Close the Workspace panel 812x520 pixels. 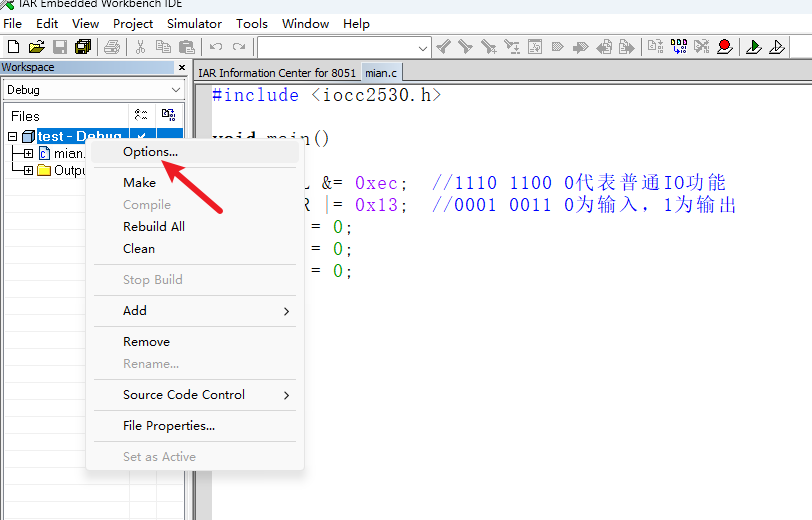tap(182, 67)
